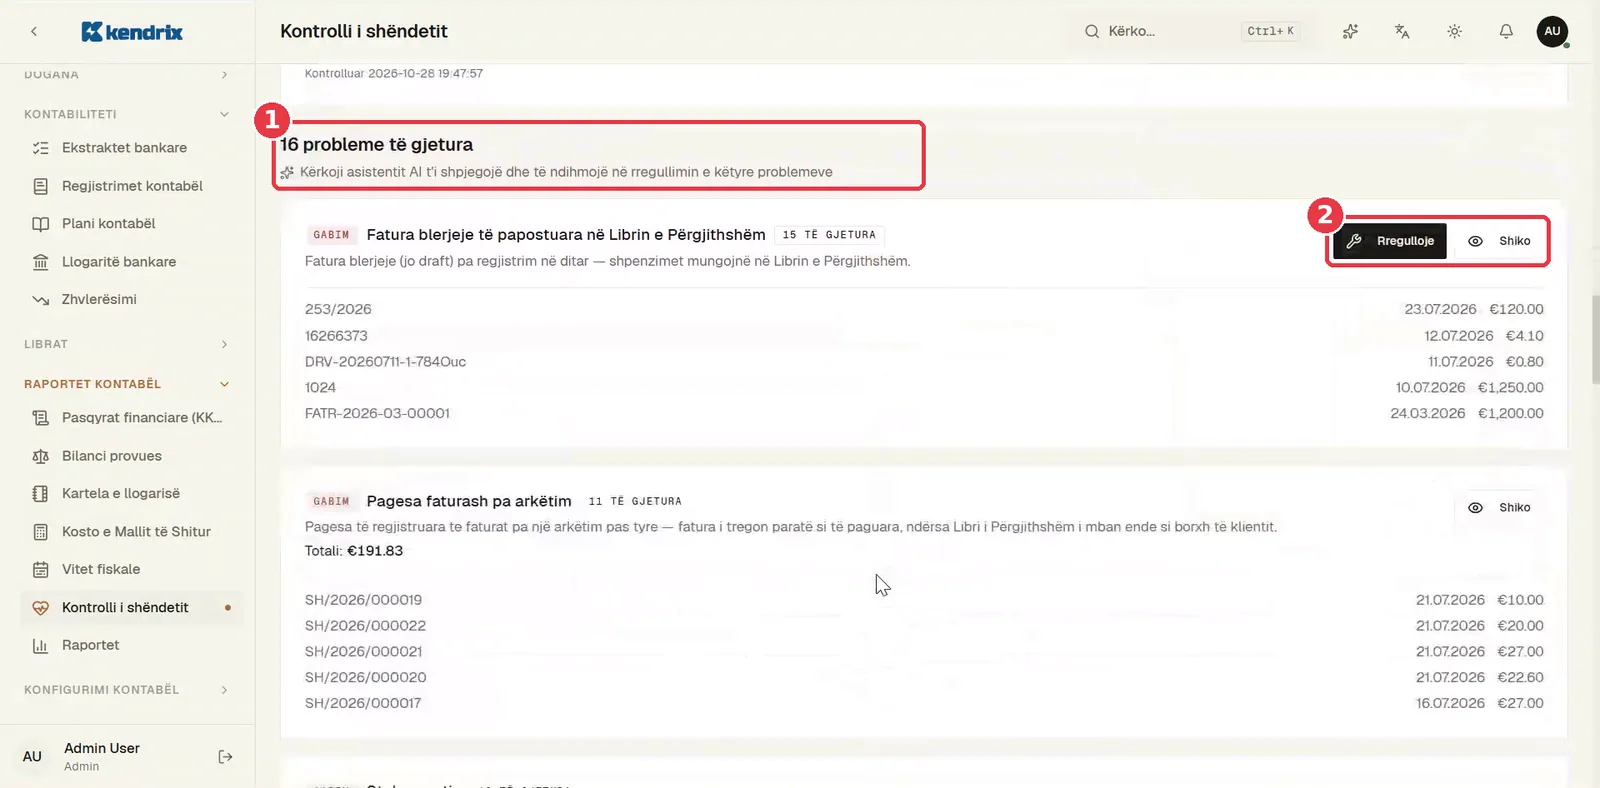Click invoice row 16266373
The image size is (1600, 788).
924,336
